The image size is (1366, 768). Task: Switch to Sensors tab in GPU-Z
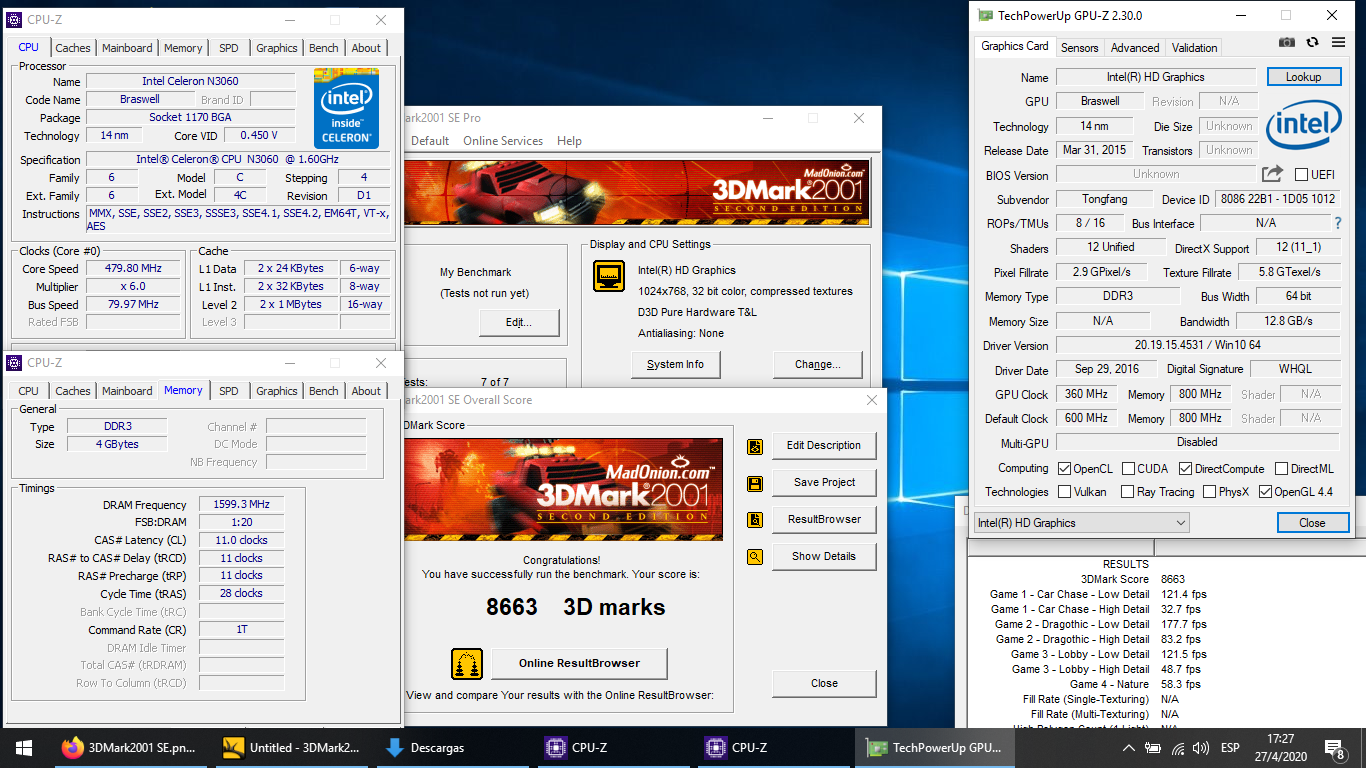click(x=1079, y=48)
